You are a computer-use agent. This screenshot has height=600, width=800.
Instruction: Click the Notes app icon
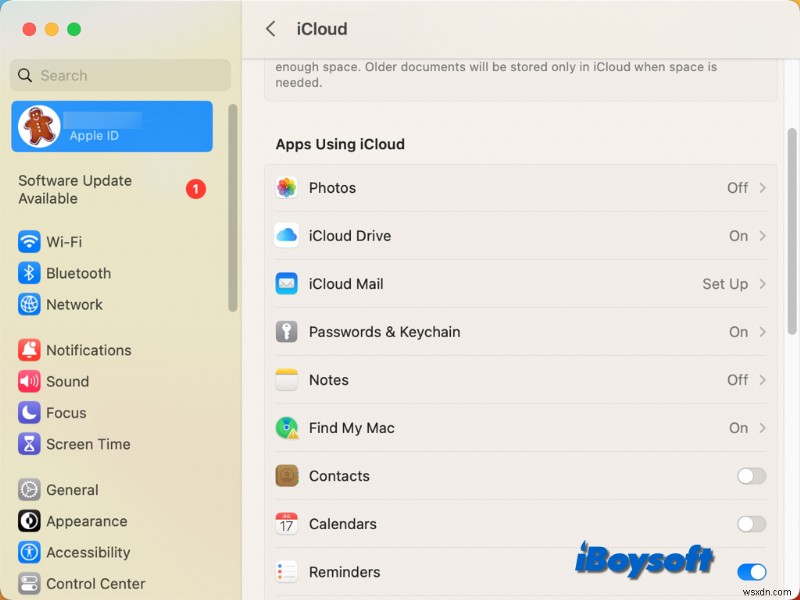tap(286, 380)
